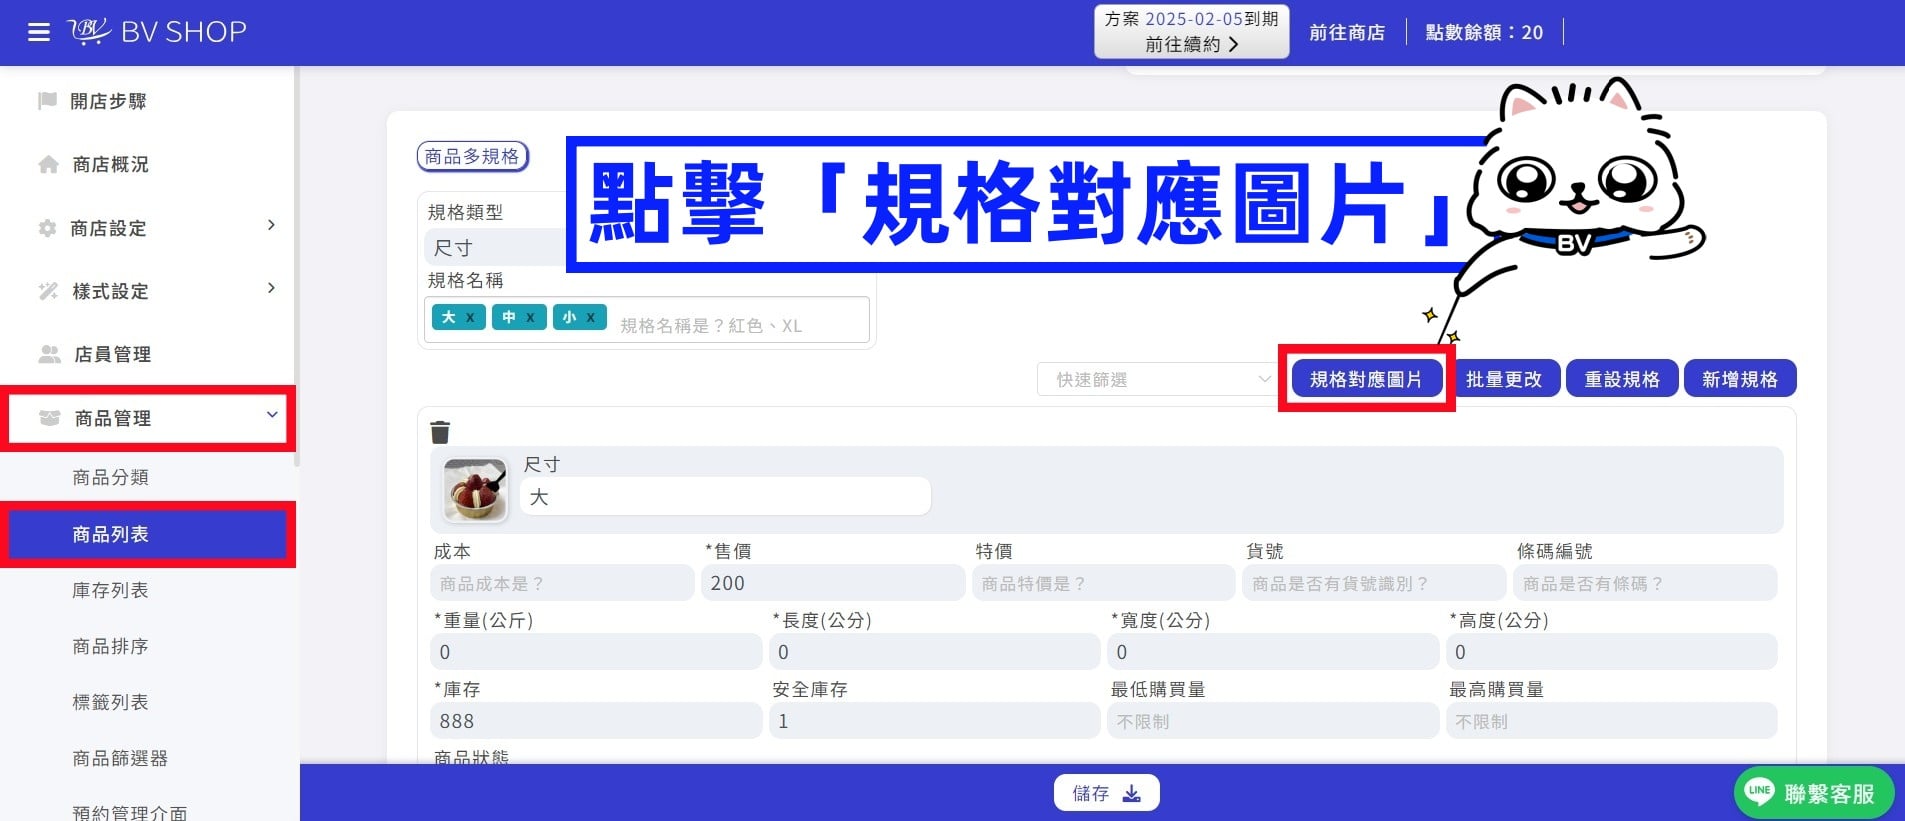The height and width of the screenshot is (821, 1905).
Task: Click the 成本 input field
Action: click(x=562, y=583)
